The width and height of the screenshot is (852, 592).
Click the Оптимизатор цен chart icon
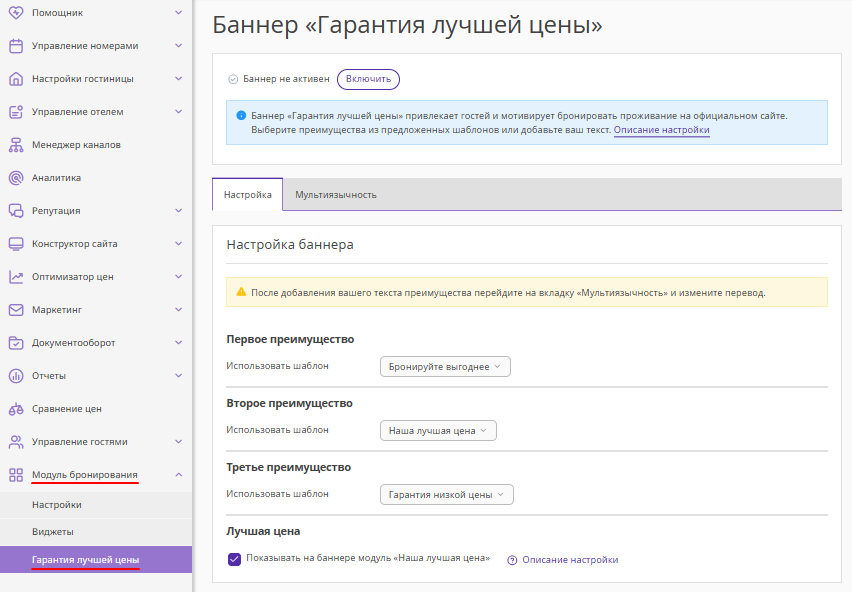click(x=16, y=277)
